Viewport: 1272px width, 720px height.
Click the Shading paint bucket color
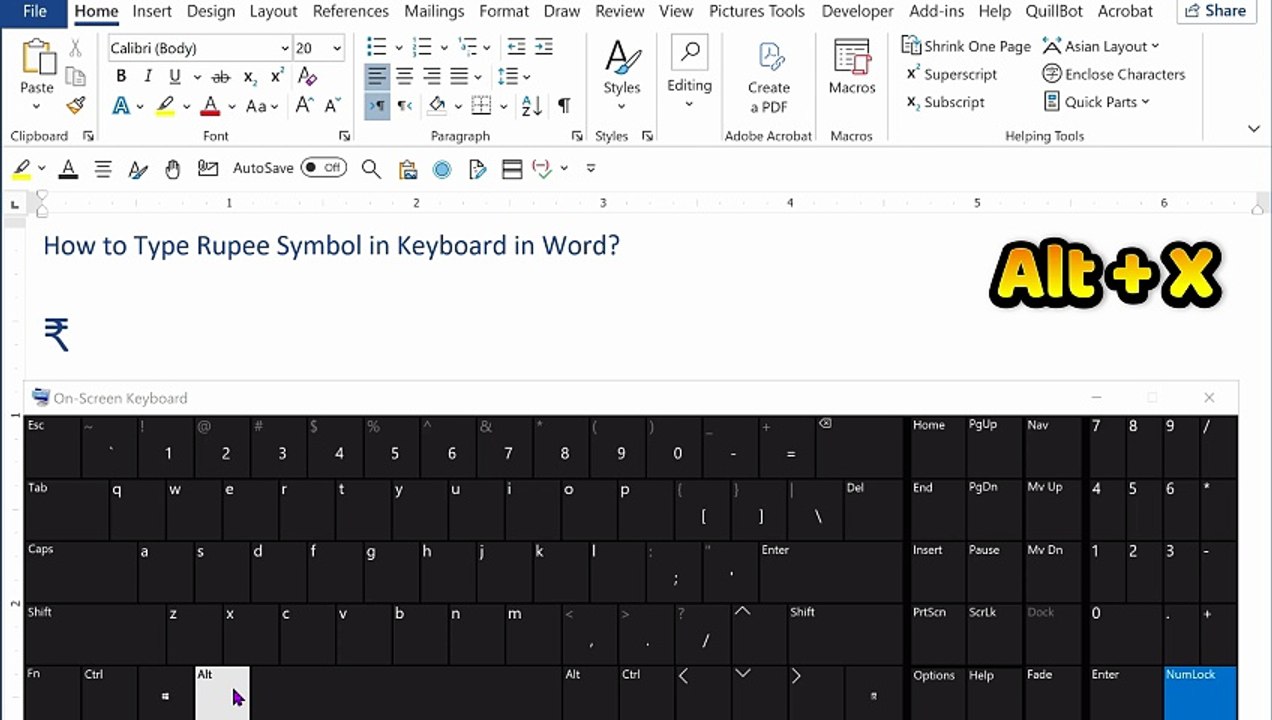point(437,105)
